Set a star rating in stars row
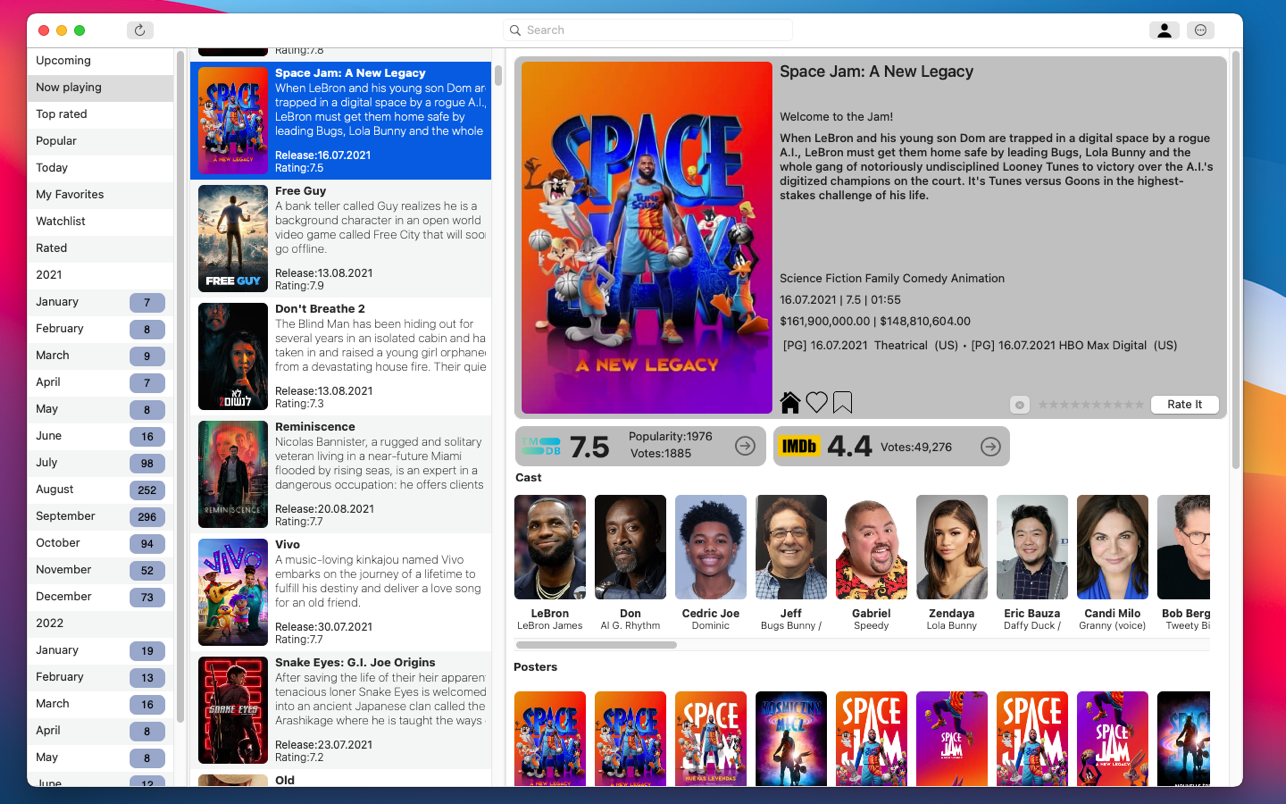Viewport: 1286px width, 804px height. click(x=1091, y=405)
